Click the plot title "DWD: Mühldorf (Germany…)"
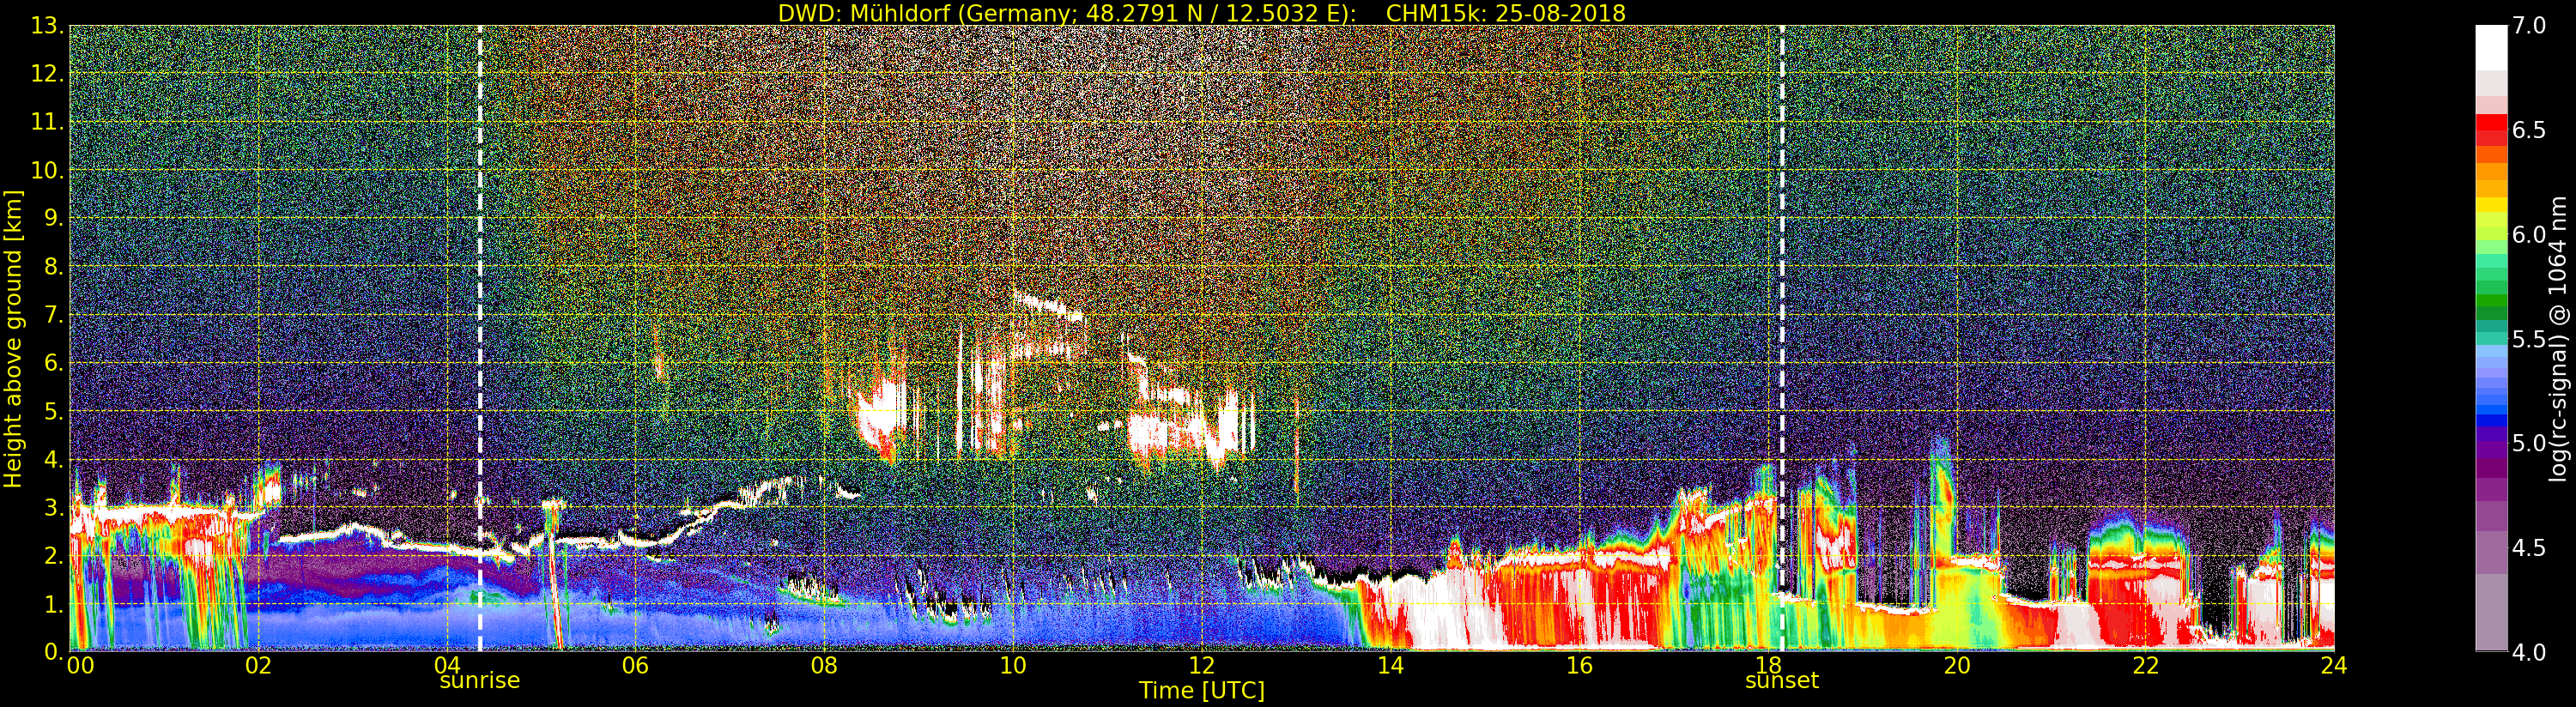Image resolution: width=2576 pixels, height=707 pixels. click(1202, 13)
